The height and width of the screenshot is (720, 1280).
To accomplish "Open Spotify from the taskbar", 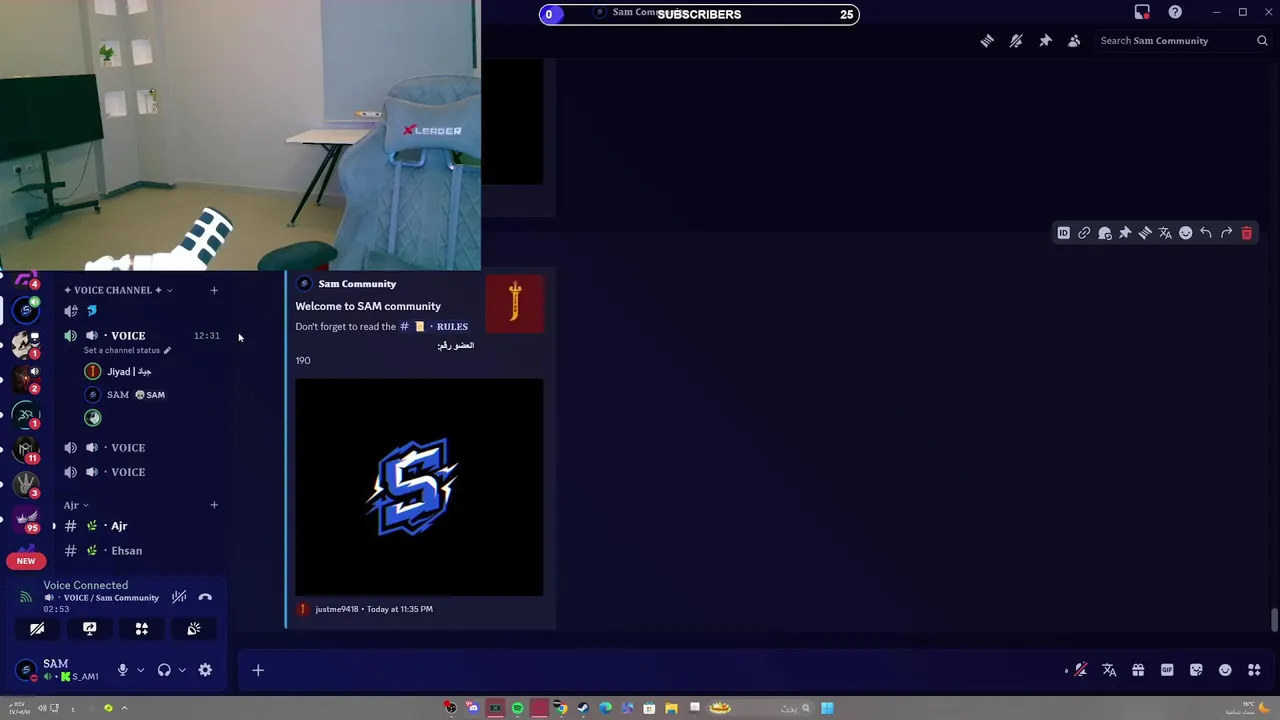I will tap(517, 708).
